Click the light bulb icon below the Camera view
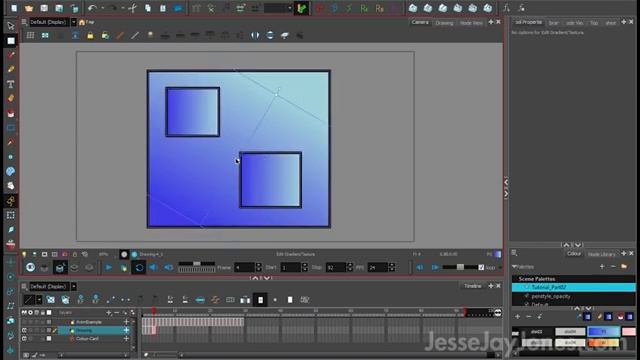640x360 pixels. tap(24, 254)
